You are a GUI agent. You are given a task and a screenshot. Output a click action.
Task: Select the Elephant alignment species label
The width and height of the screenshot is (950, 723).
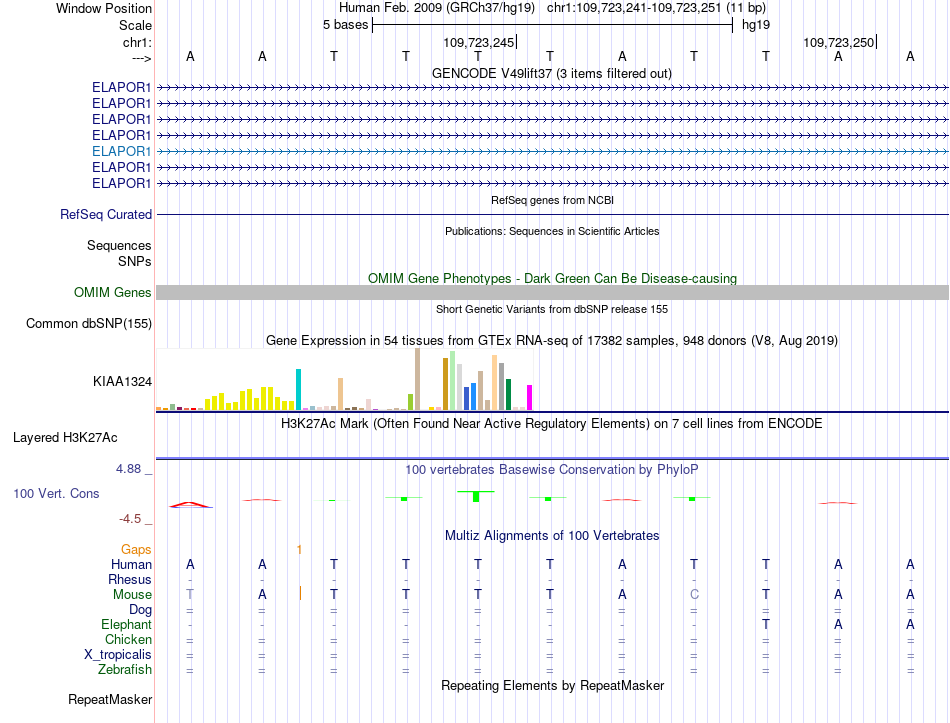tap(127, 624)
